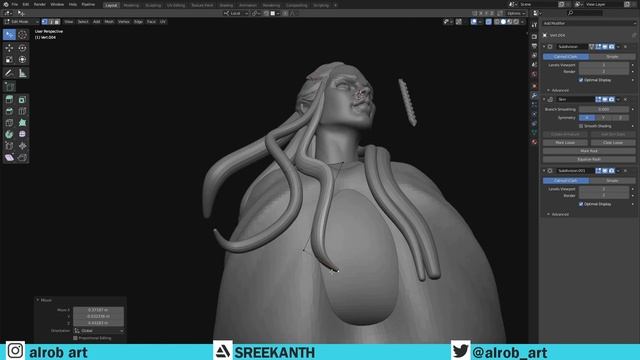
Task: Select the Rip Region tool
Action: coord(22,158)
